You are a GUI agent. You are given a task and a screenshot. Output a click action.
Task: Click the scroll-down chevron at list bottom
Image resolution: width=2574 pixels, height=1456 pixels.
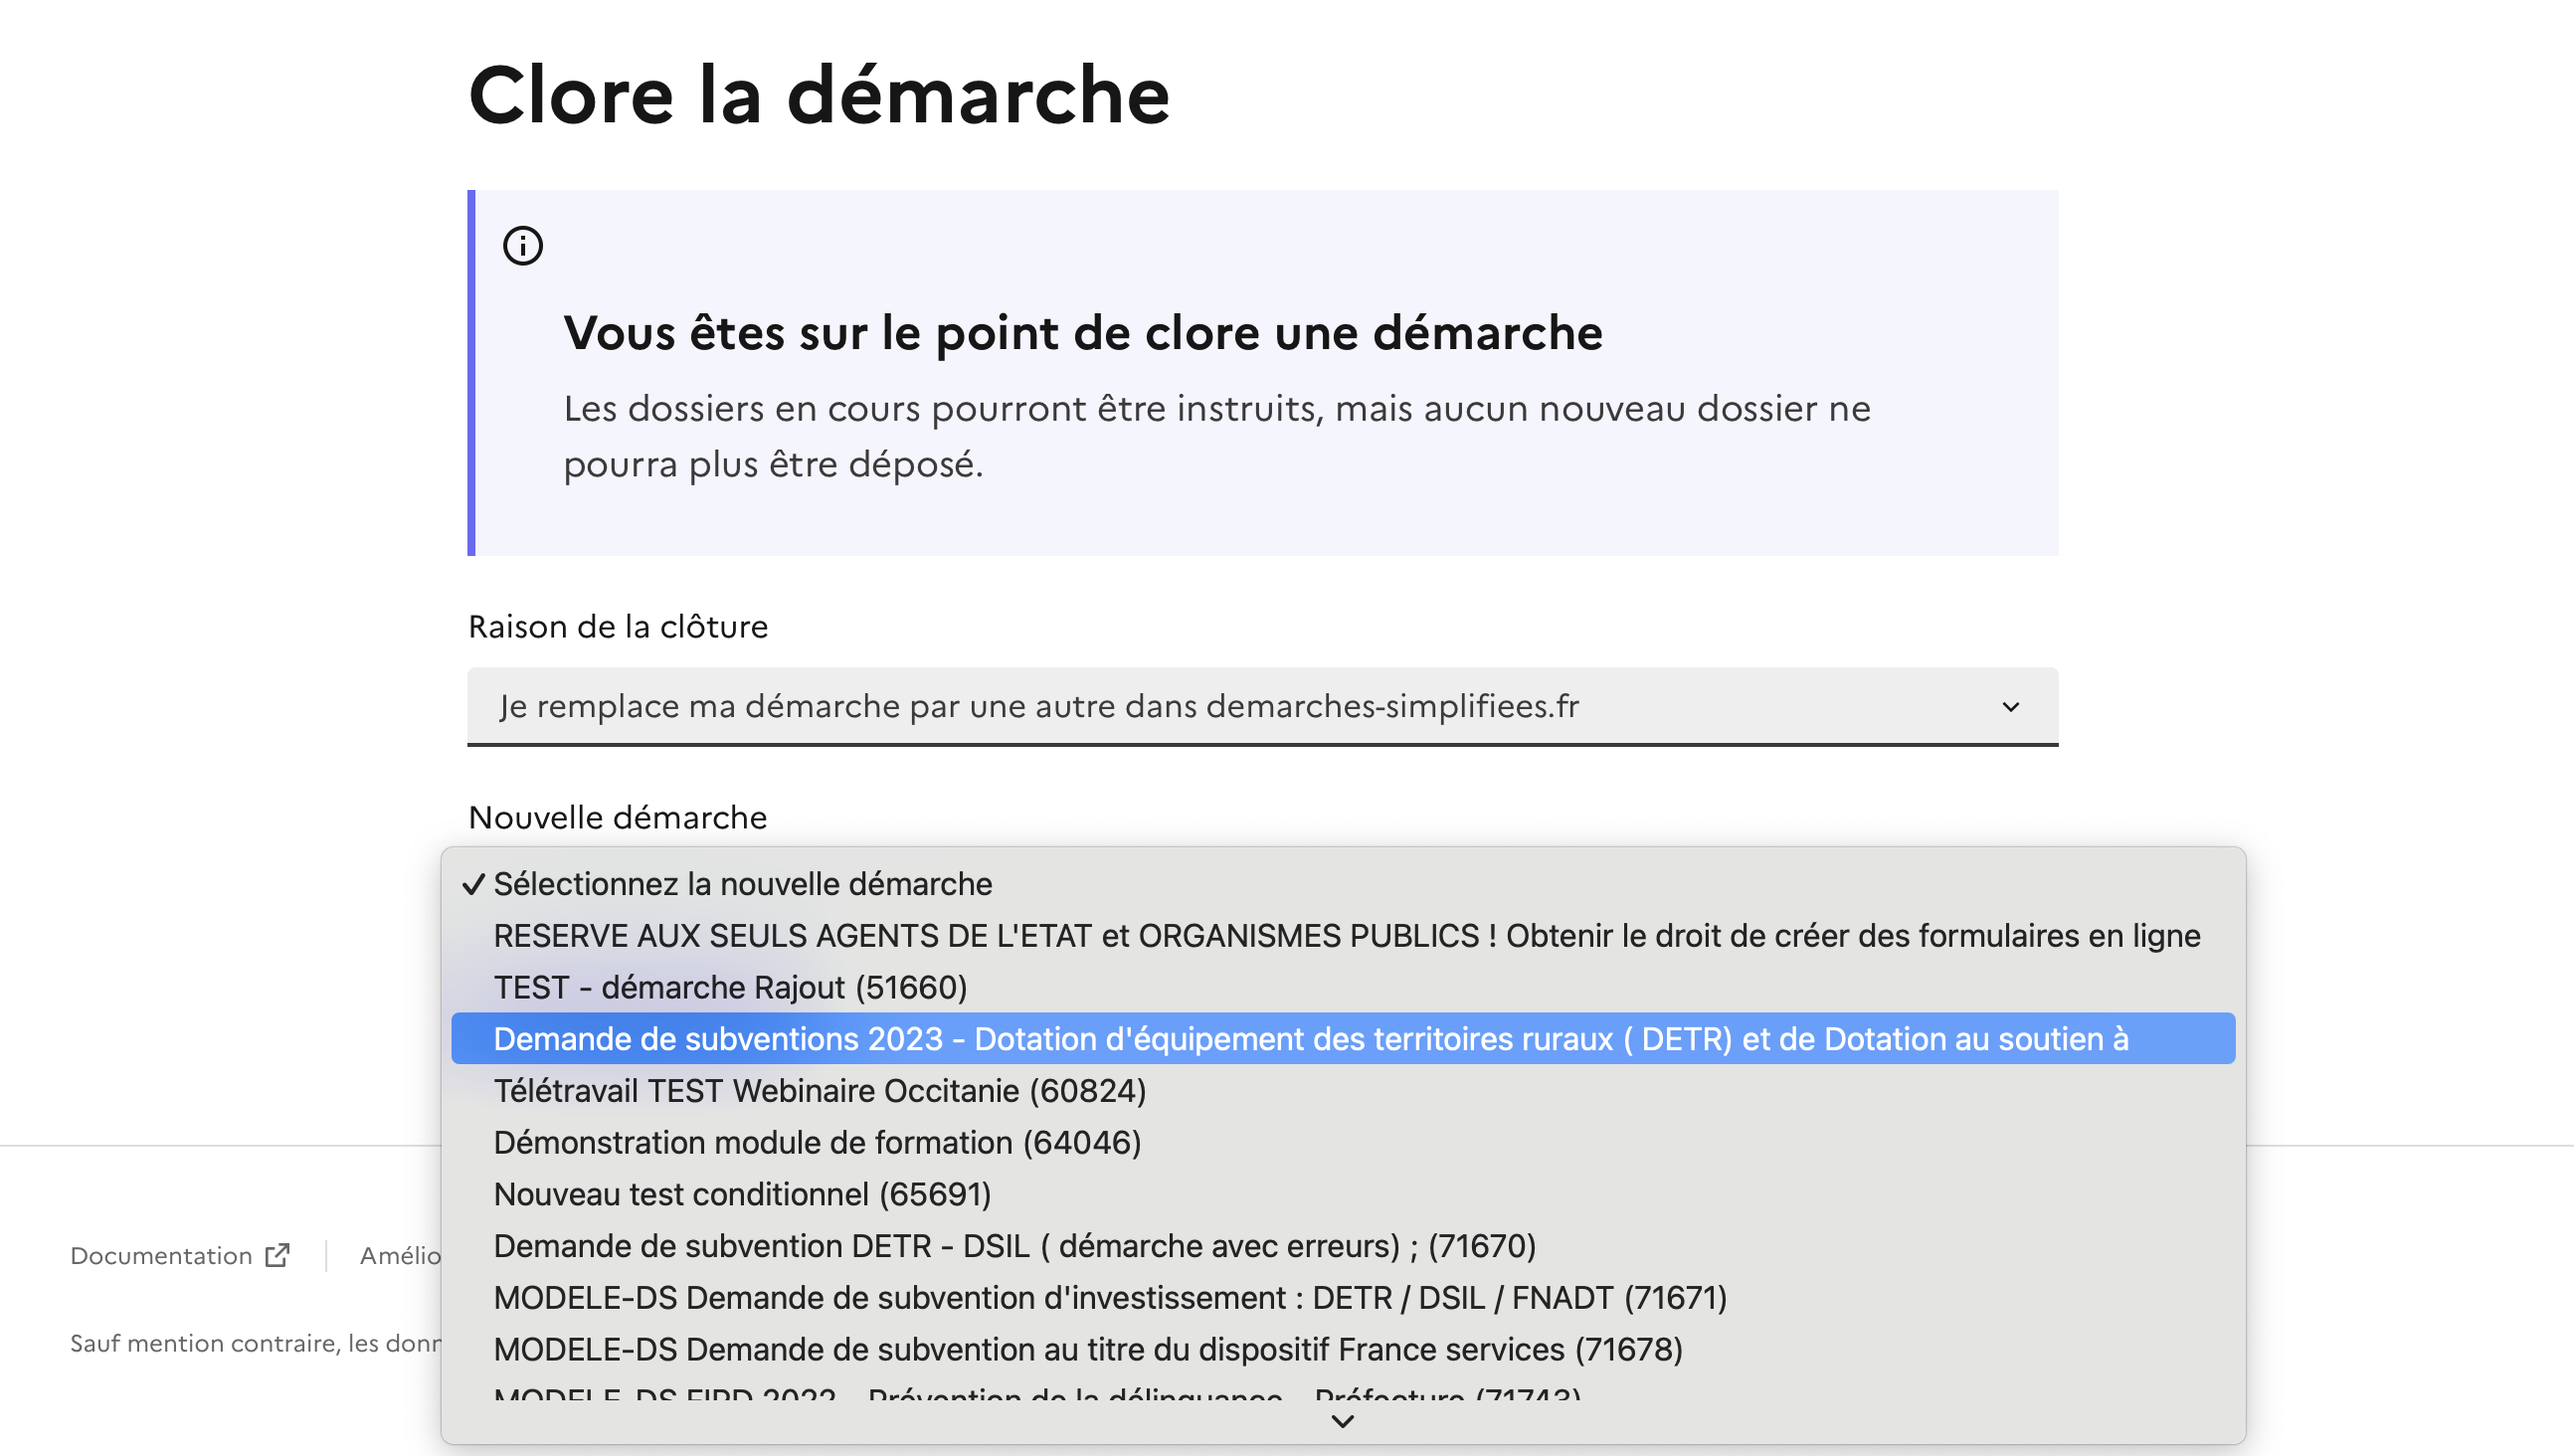1342,1421
